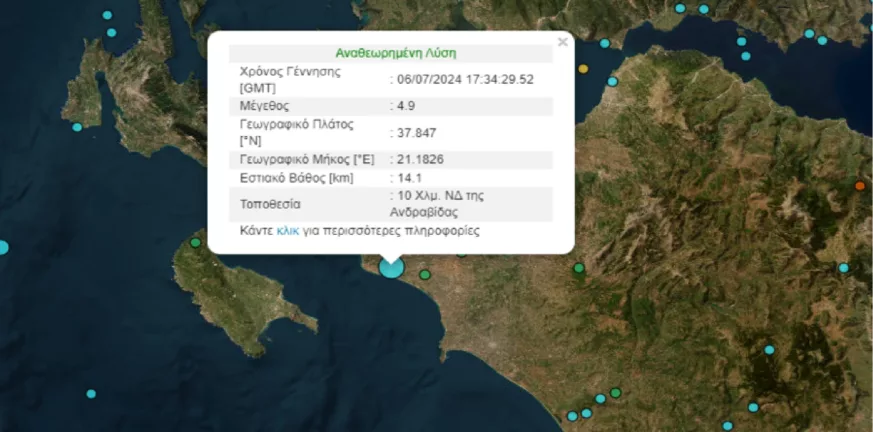
Task: Click the timestamp 06/07/2024 17:34:29.52
Action: [464, 79]
